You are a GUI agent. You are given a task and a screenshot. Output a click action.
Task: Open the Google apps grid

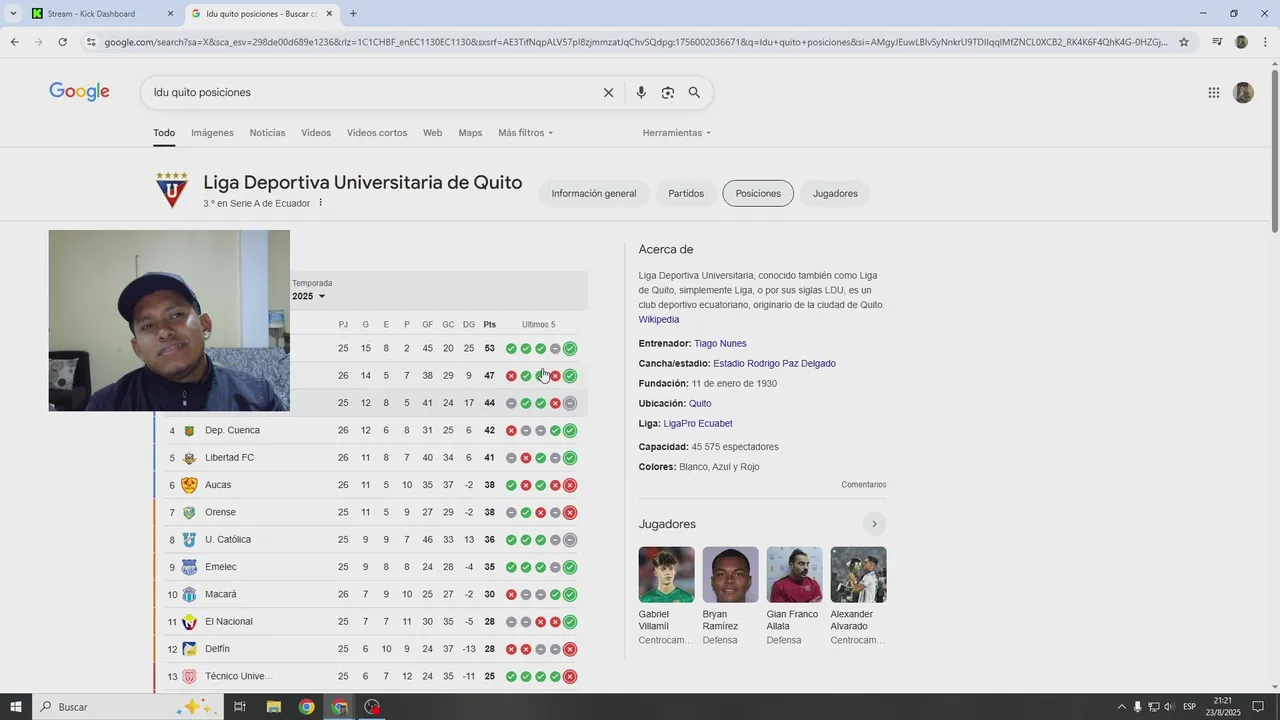(1214, 93)
